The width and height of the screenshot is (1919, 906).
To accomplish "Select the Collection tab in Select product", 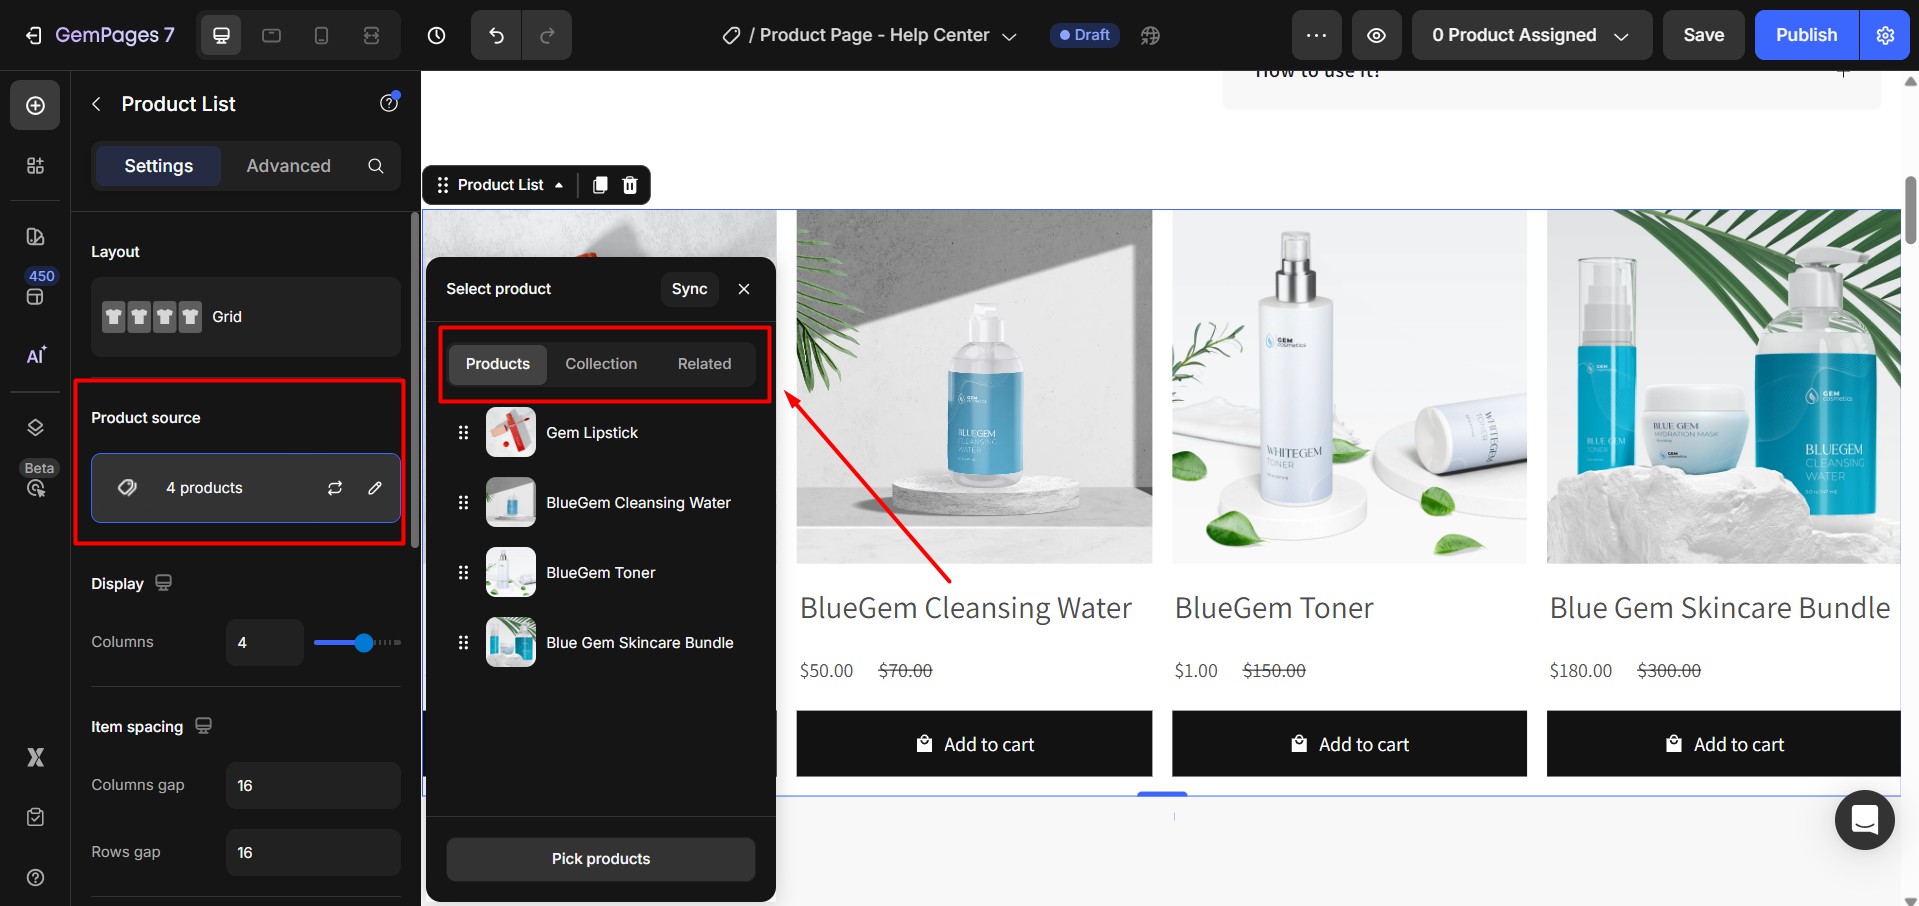I will 601,364.
